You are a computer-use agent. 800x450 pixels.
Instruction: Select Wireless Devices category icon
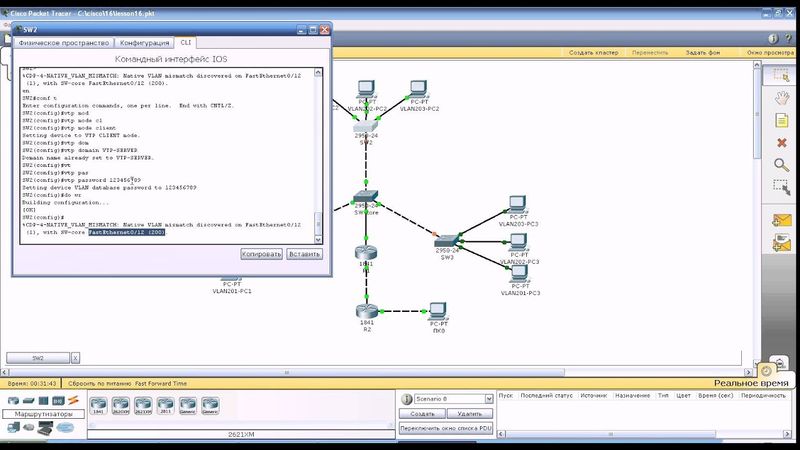[x=58, y=401]
